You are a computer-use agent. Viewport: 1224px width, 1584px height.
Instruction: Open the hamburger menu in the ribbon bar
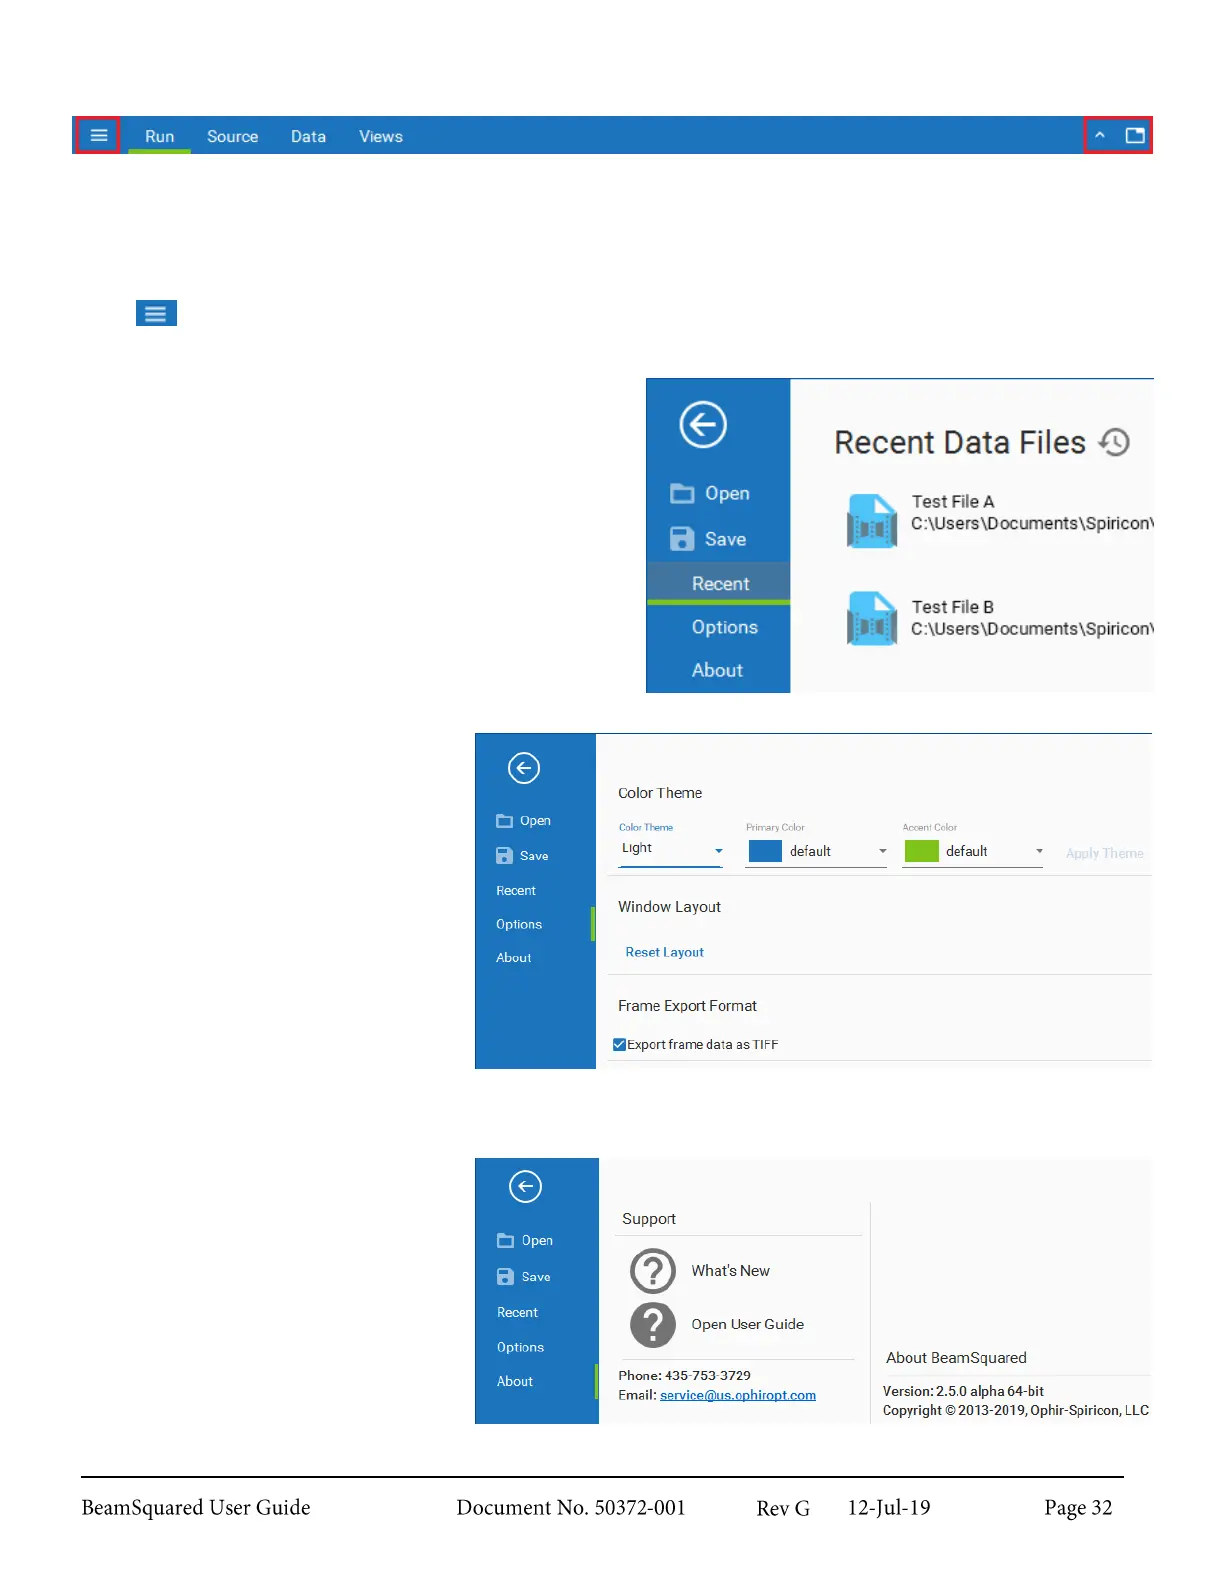[98, 135]
